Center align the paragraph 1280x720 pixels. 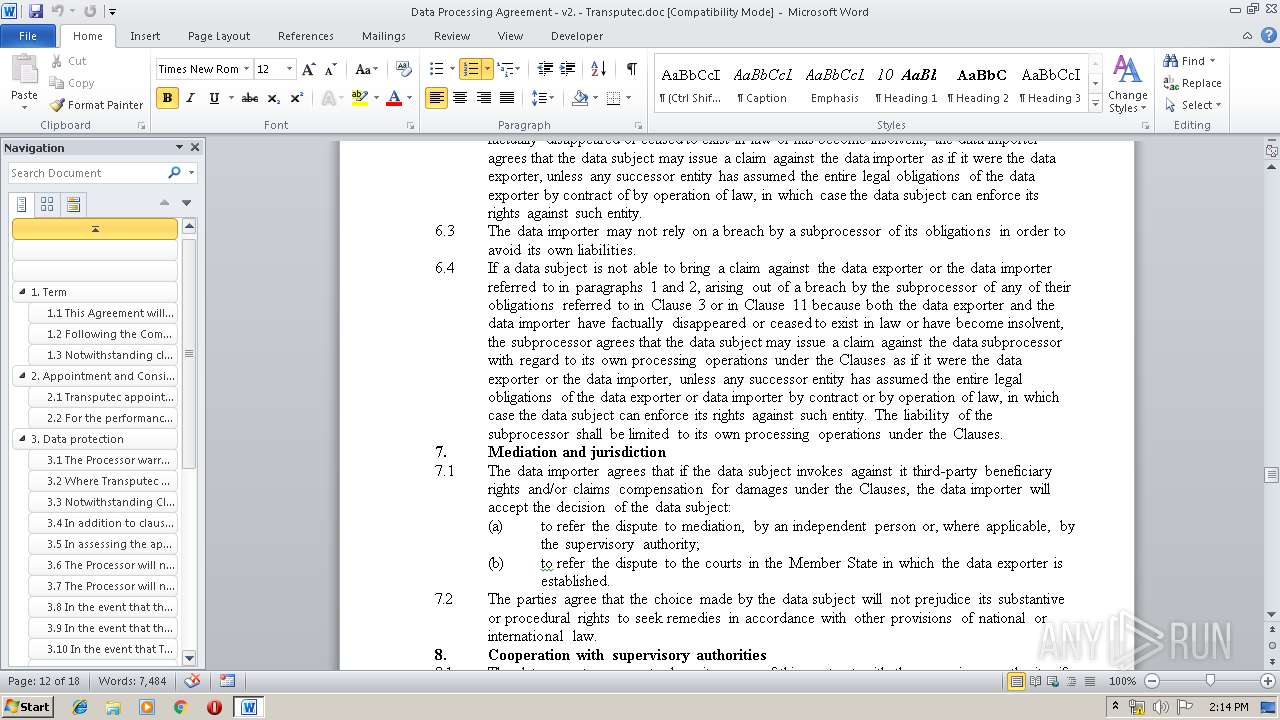pyautogui.click(x=460, y=98)
